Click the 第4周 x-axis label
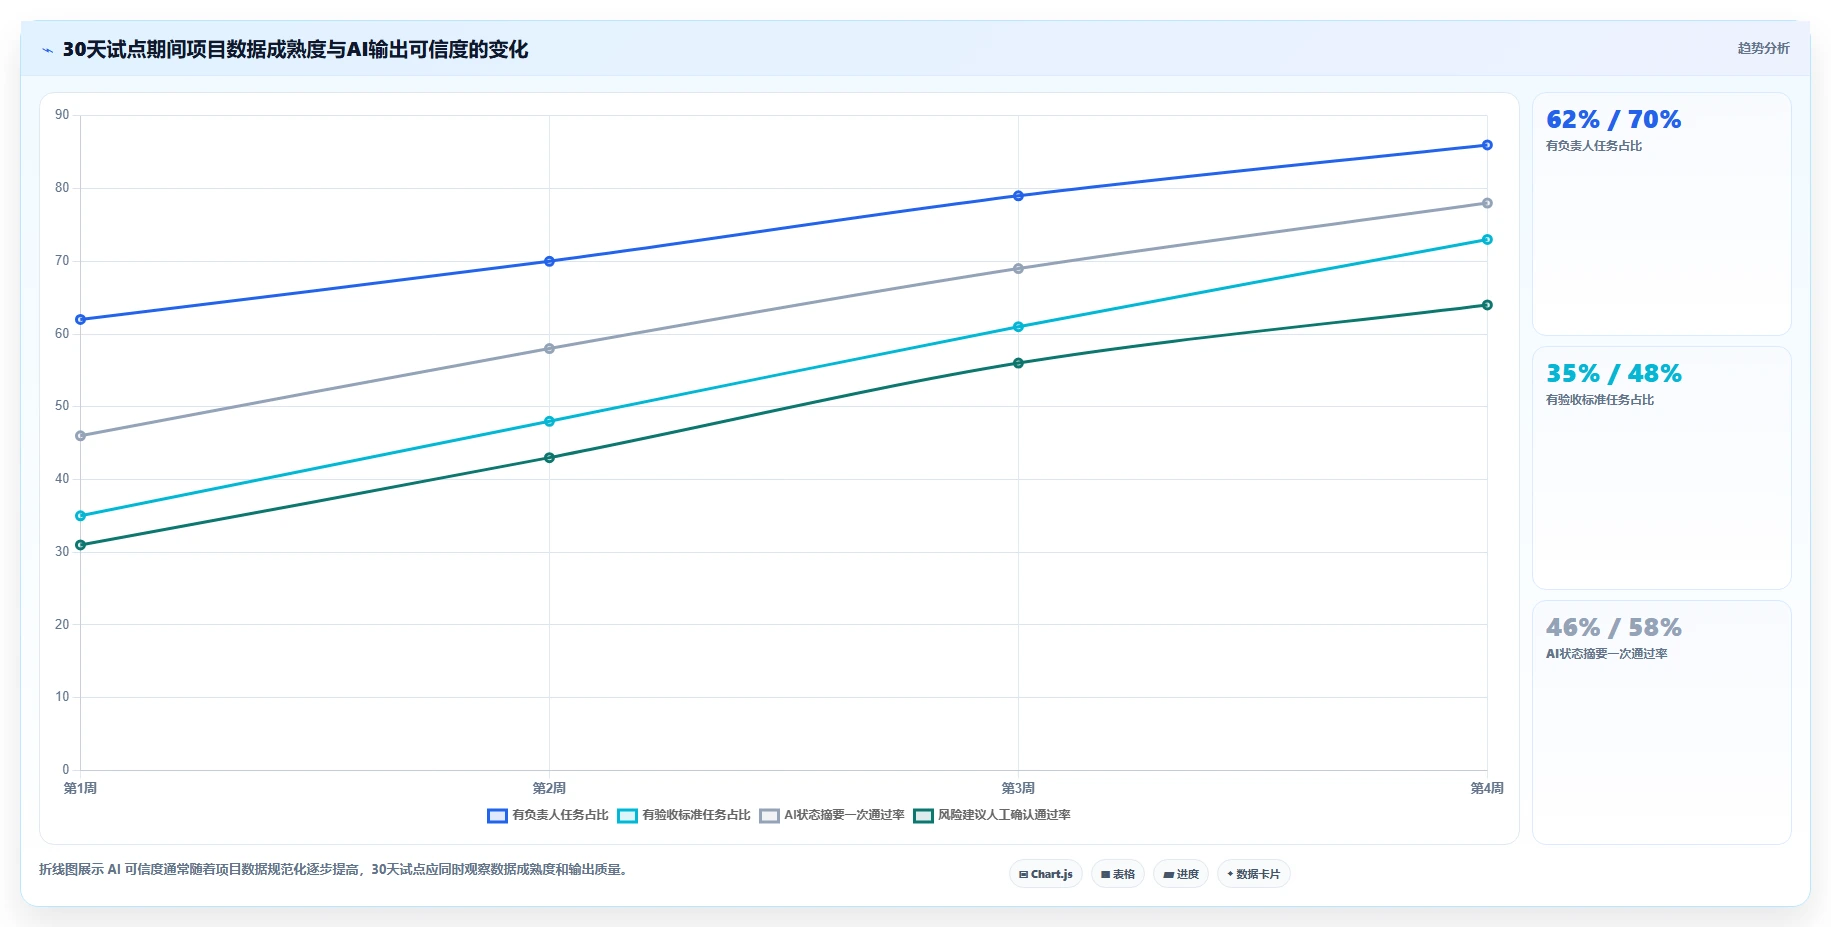 (1487, 788)
